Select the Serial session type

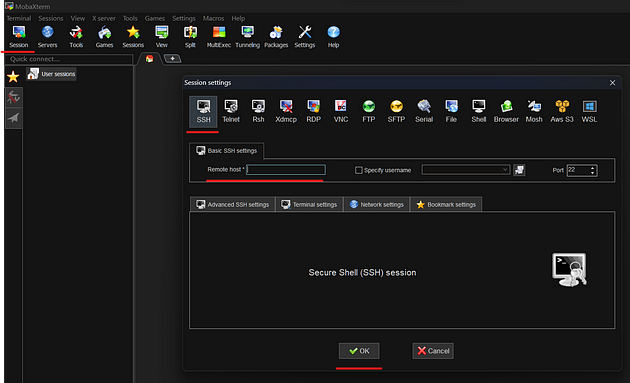click(x=424, y=111)
